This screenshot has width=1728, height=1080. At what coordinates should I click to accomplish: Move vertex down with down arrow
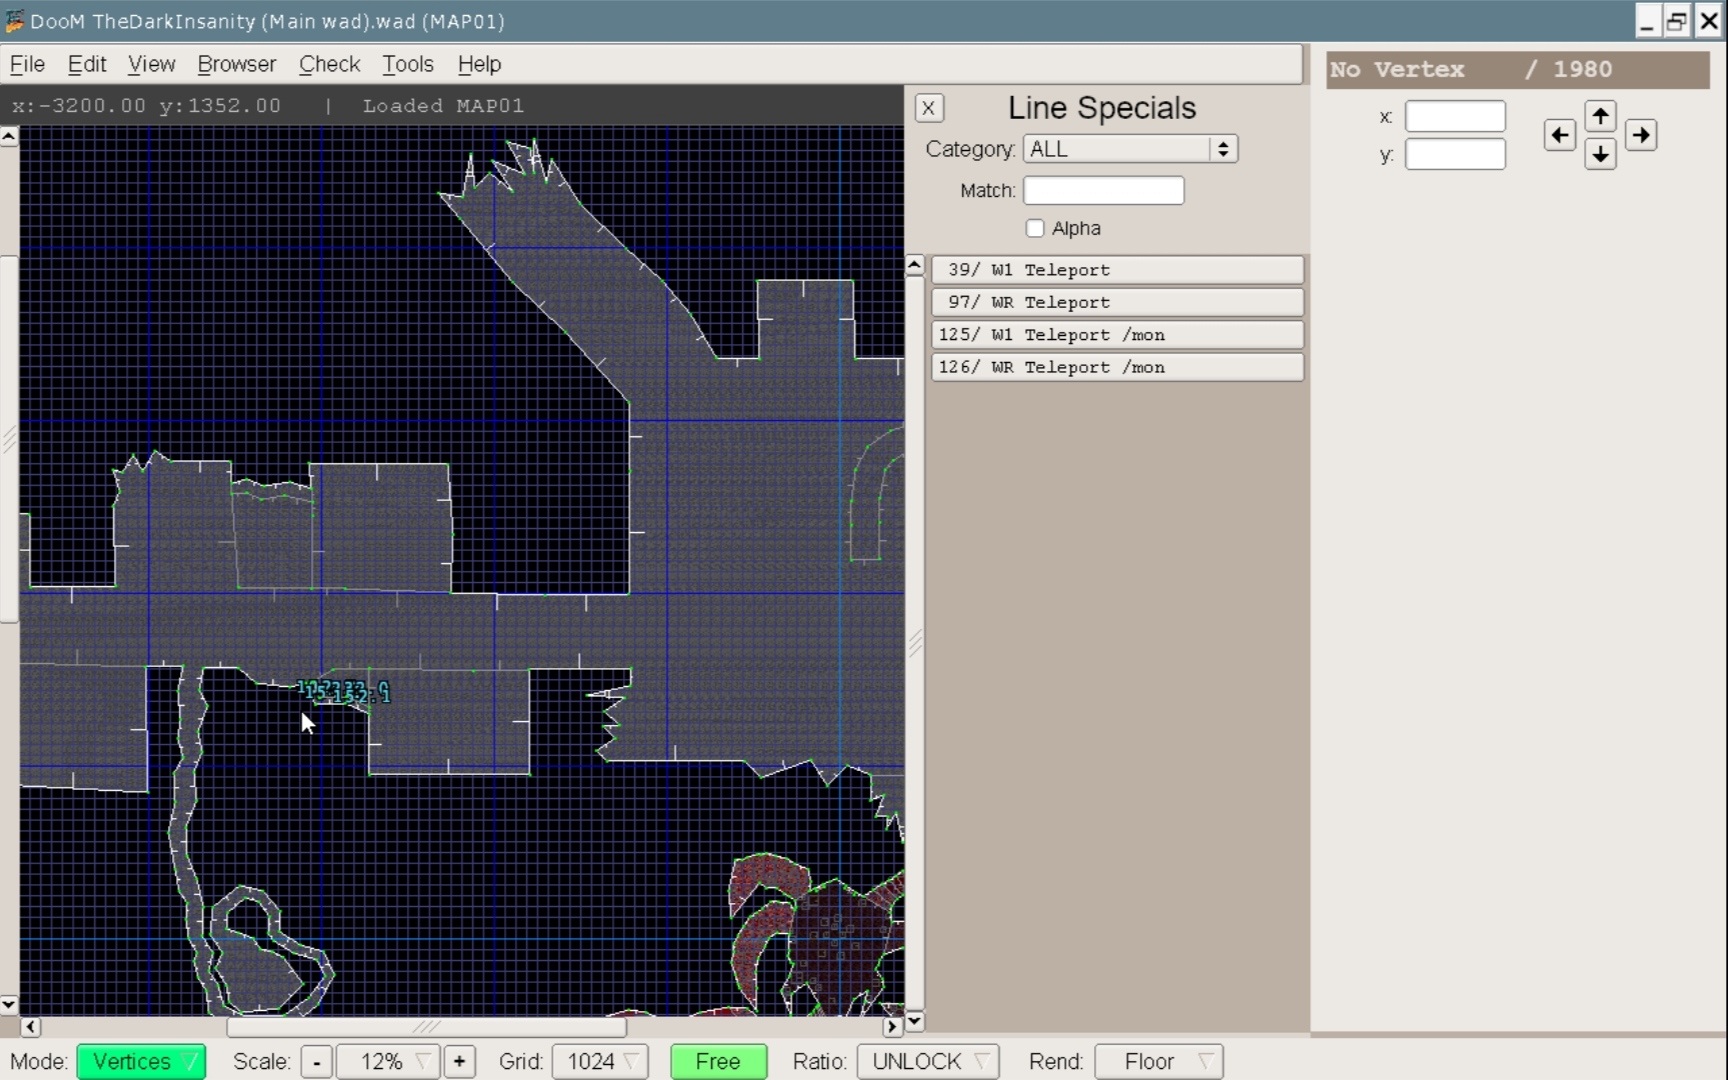1600,154
